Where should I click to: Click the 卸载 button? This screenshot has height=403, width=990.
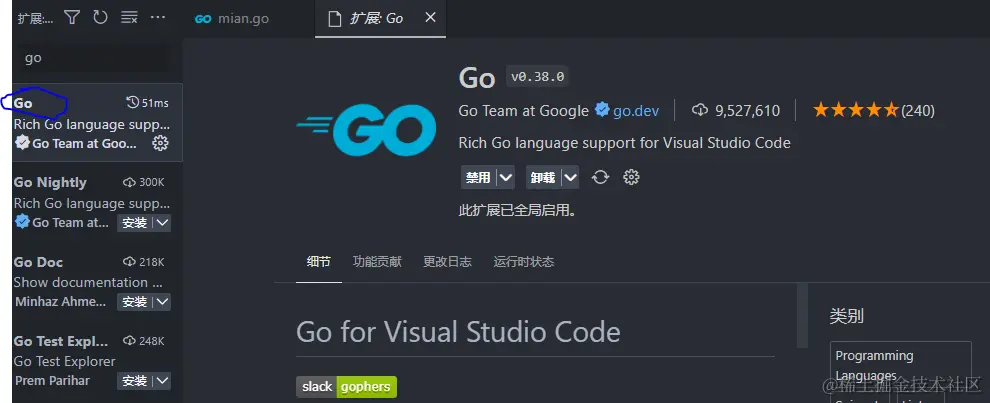pyautogui.click(x=543, y=177)
